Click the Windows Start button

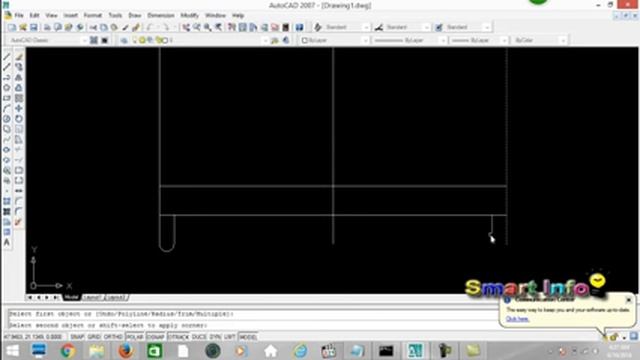[12, 351]
